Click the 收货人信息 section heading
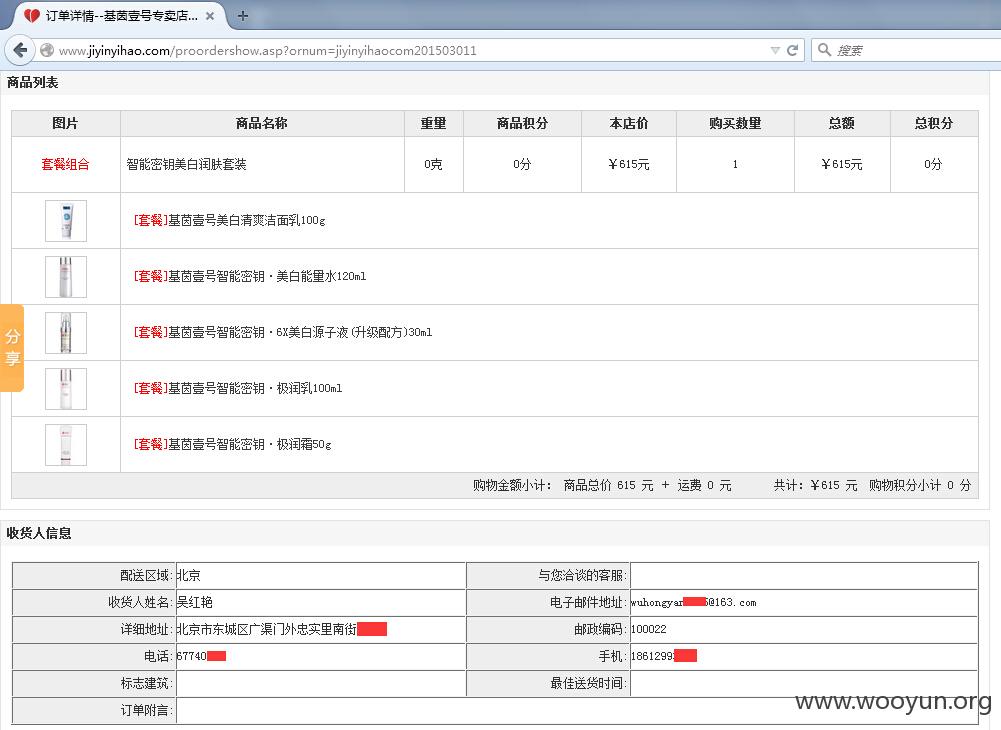 39,533
